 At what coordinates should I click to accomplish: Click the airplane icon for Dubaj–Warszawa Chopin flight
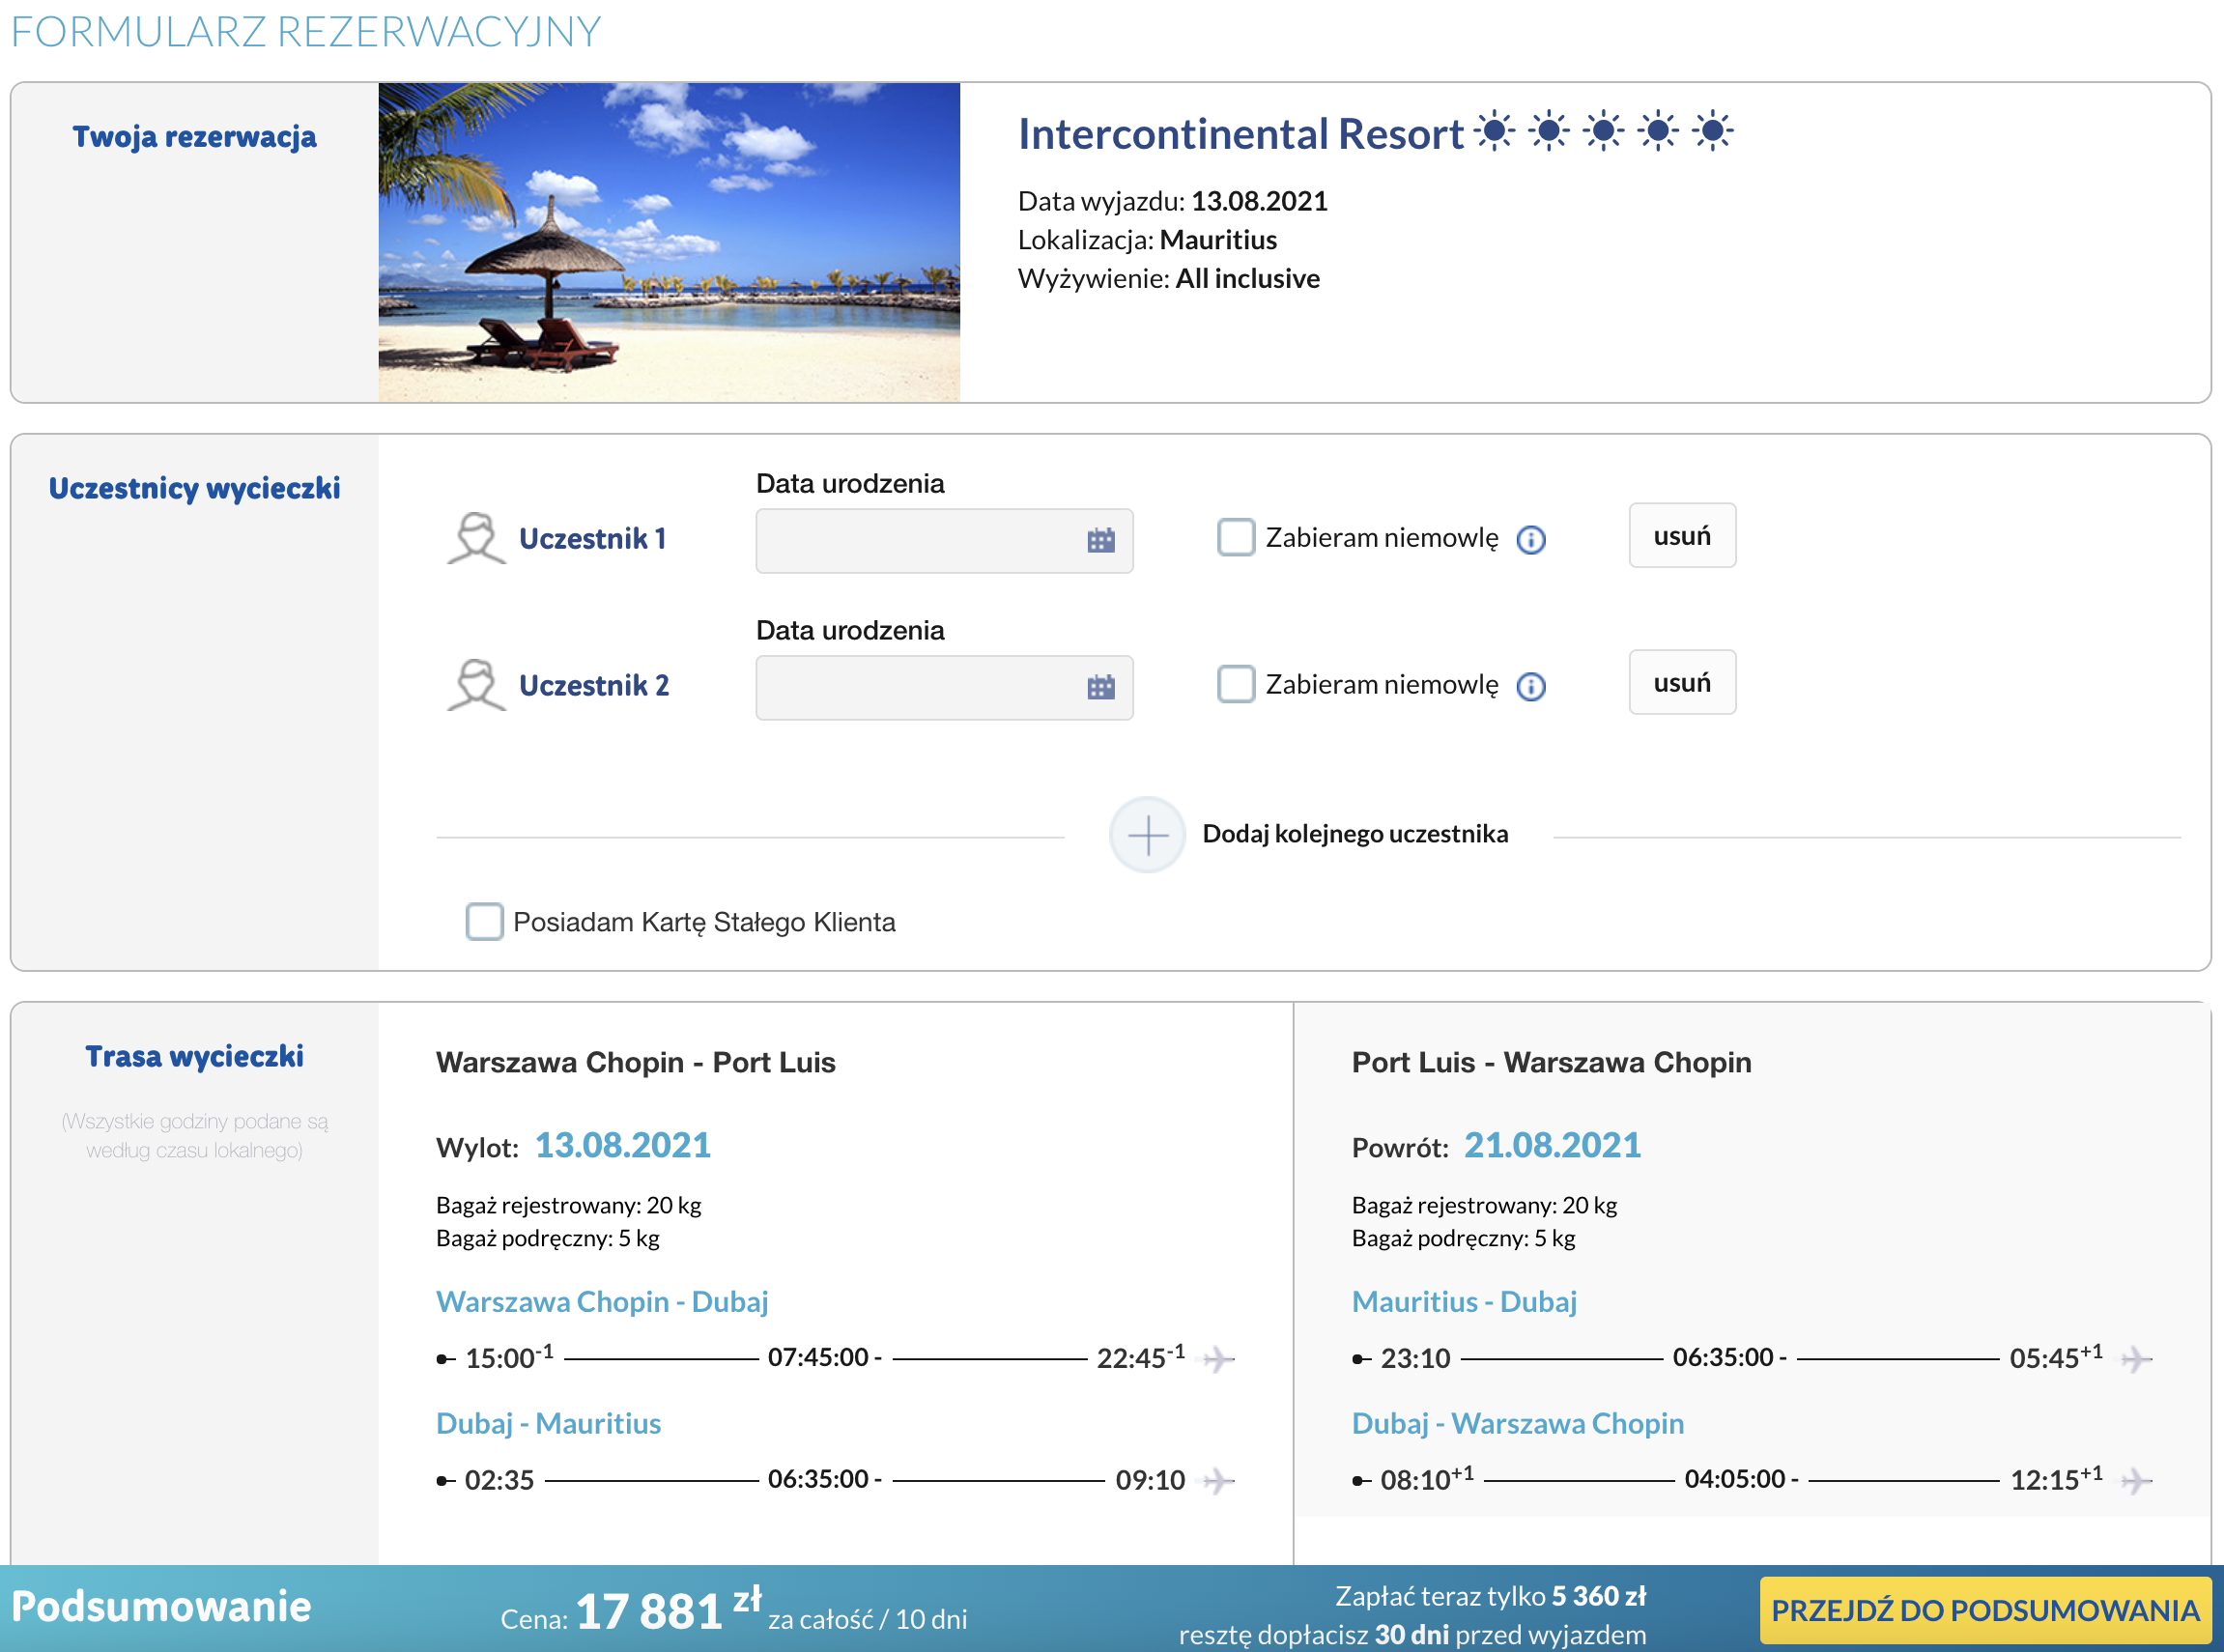(x=2136, y=1480)
